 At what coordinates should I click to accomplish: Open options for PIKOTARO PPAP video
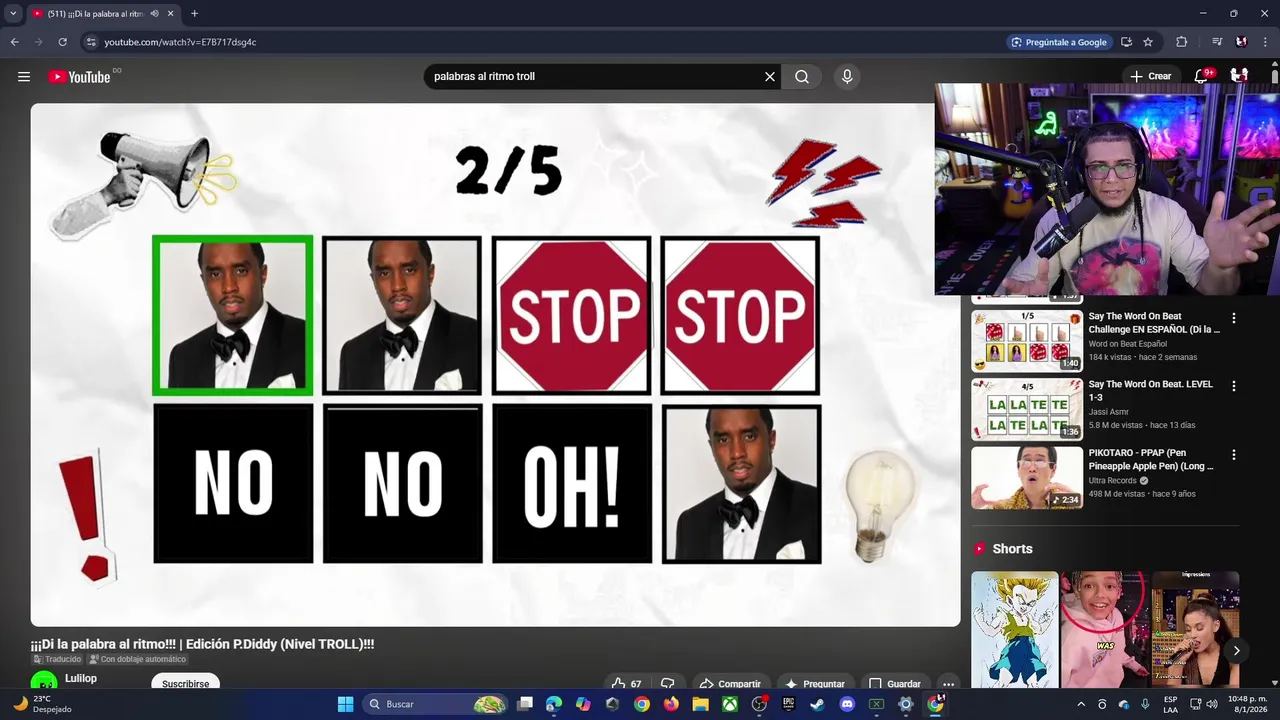(1233, 454)
